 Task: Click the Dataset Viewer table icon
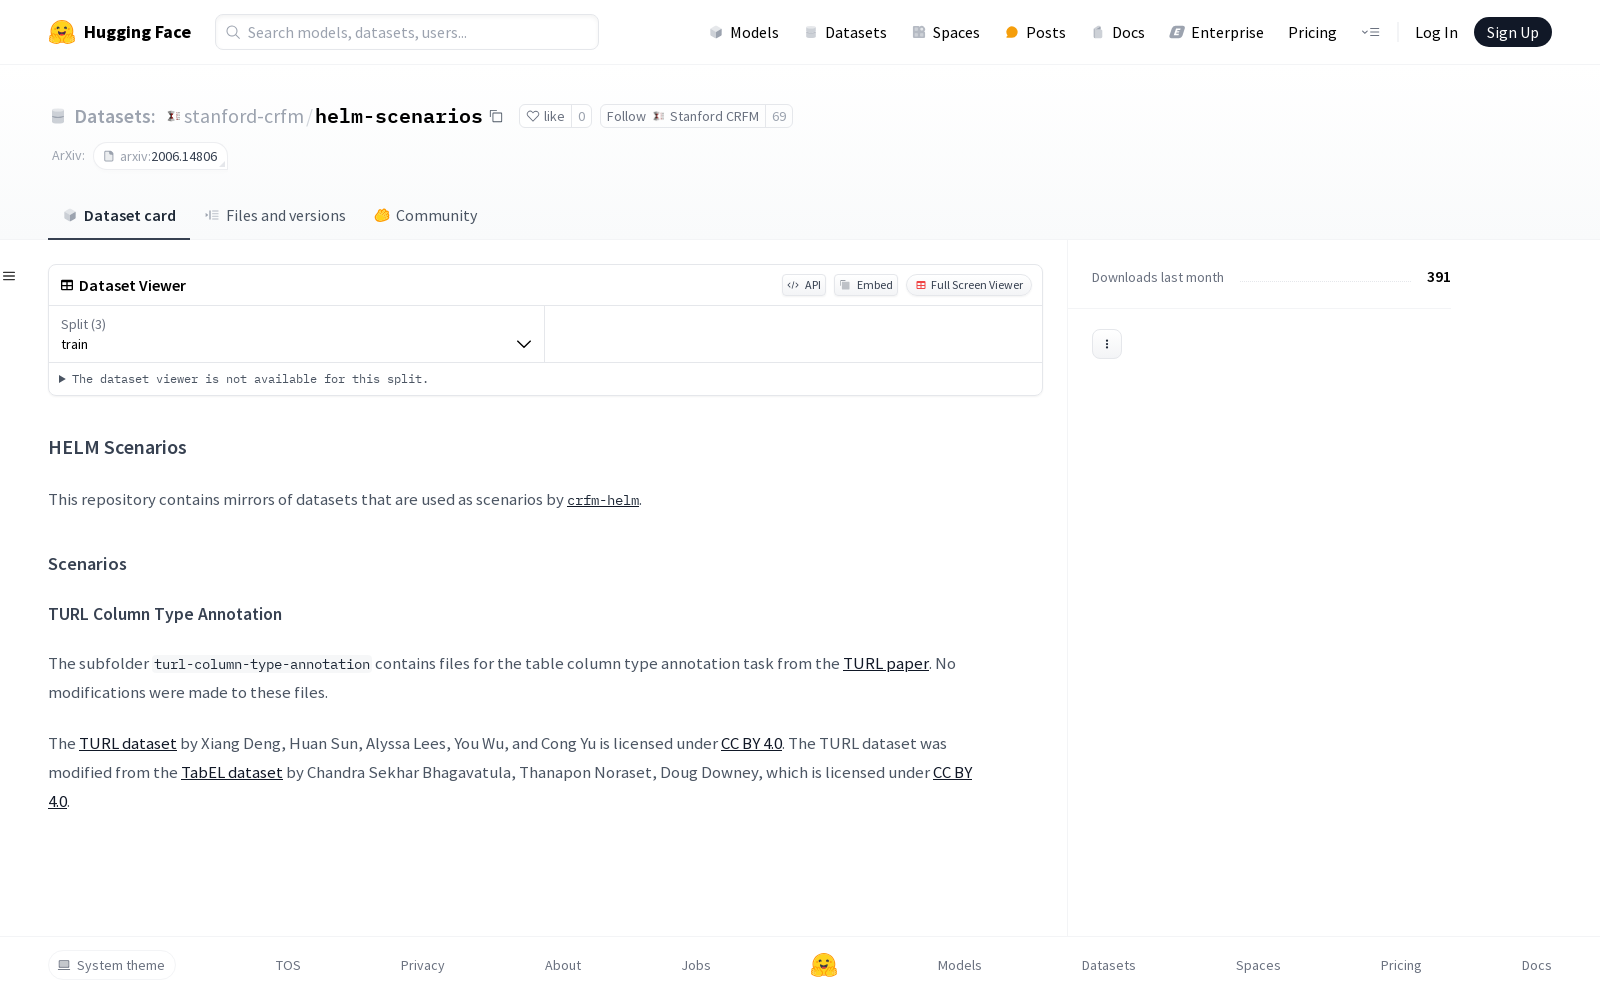[67, 285]
